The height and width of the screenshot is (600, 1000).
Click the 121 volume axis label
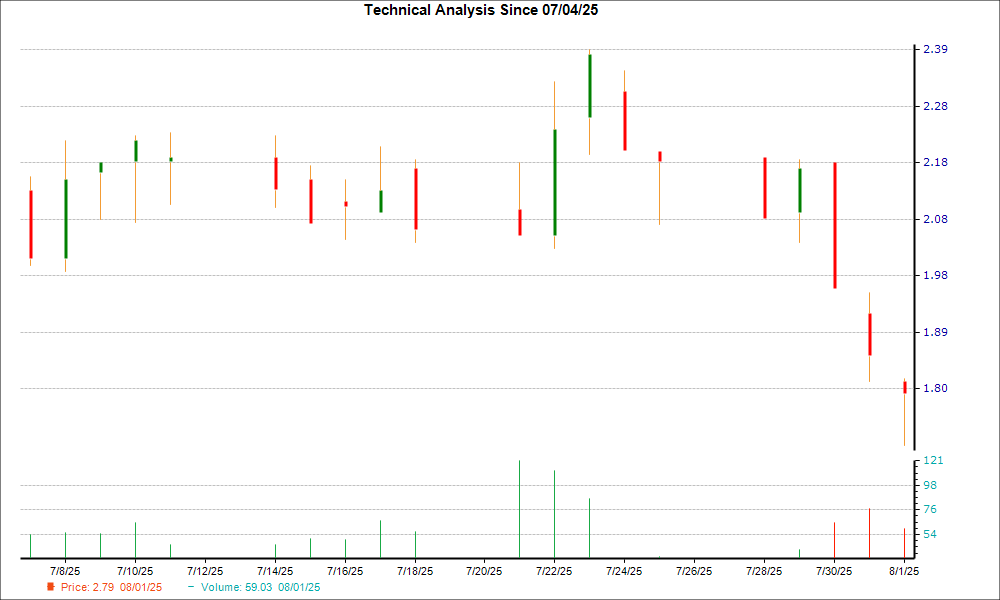(x=933, y=460)
